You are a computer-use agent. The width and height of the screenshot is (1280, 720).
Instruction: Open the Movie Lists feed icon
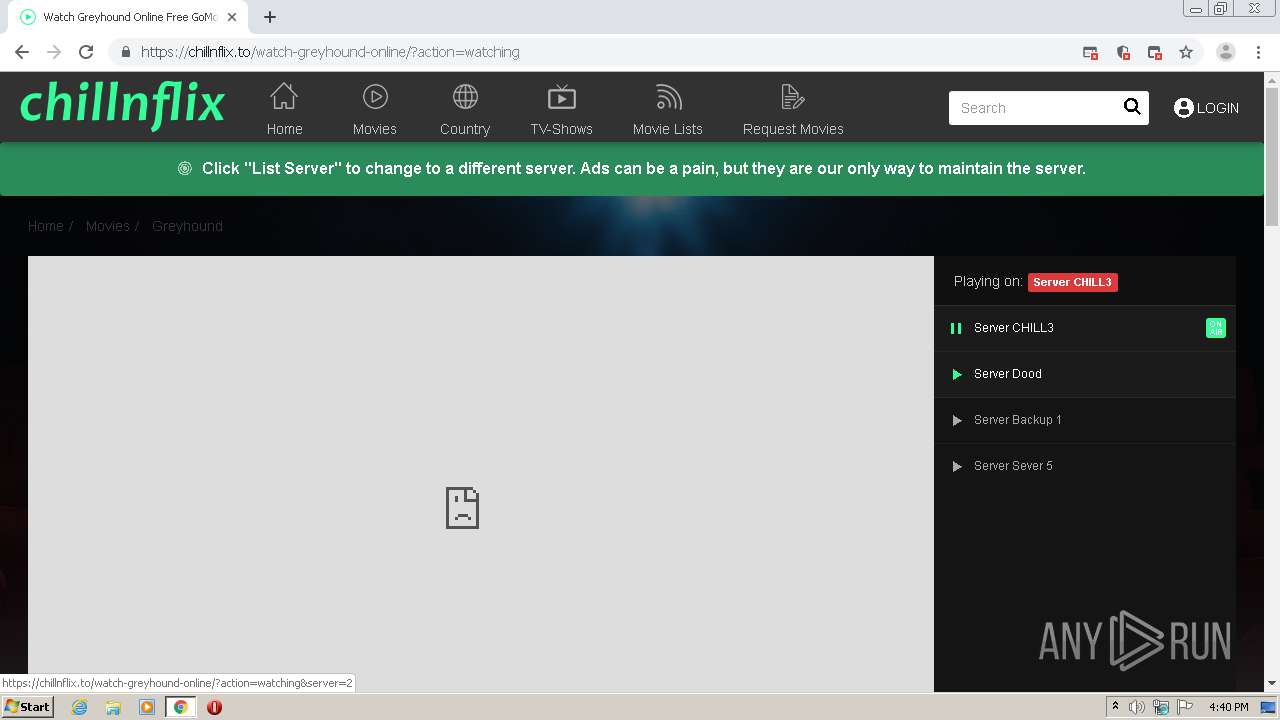(668, 97)
